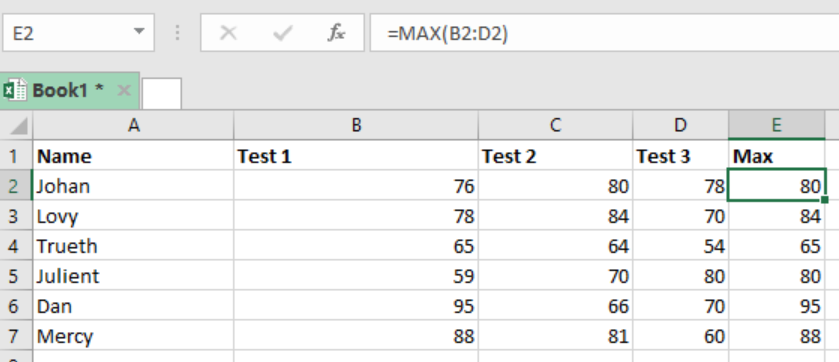Select column E header
839x362 pixels.
pyautogui.click(x=776, y=125)
